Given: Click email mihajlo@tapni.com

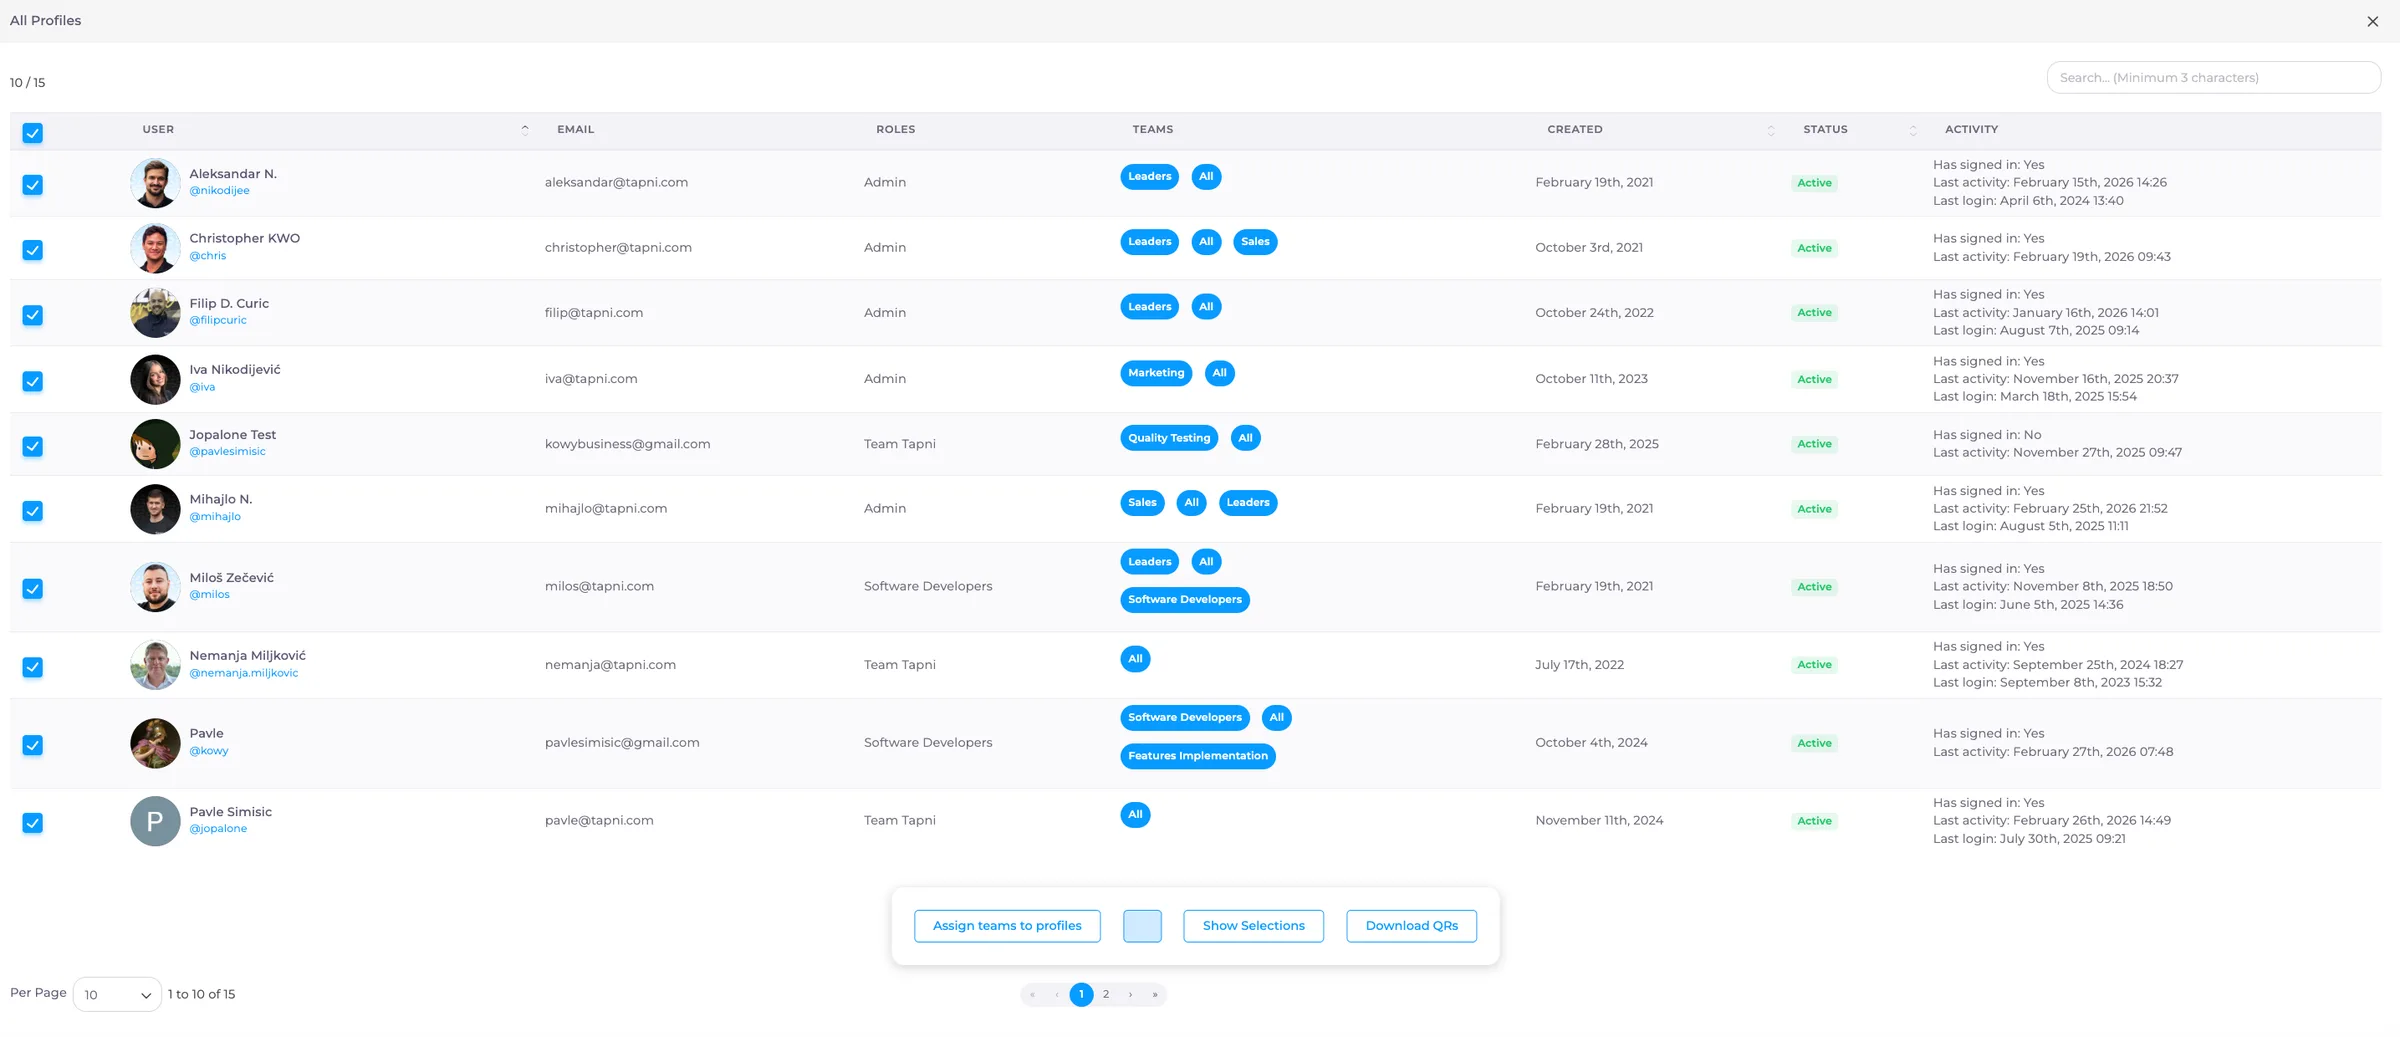Looking at the screenshot, I should pos(606,509).
